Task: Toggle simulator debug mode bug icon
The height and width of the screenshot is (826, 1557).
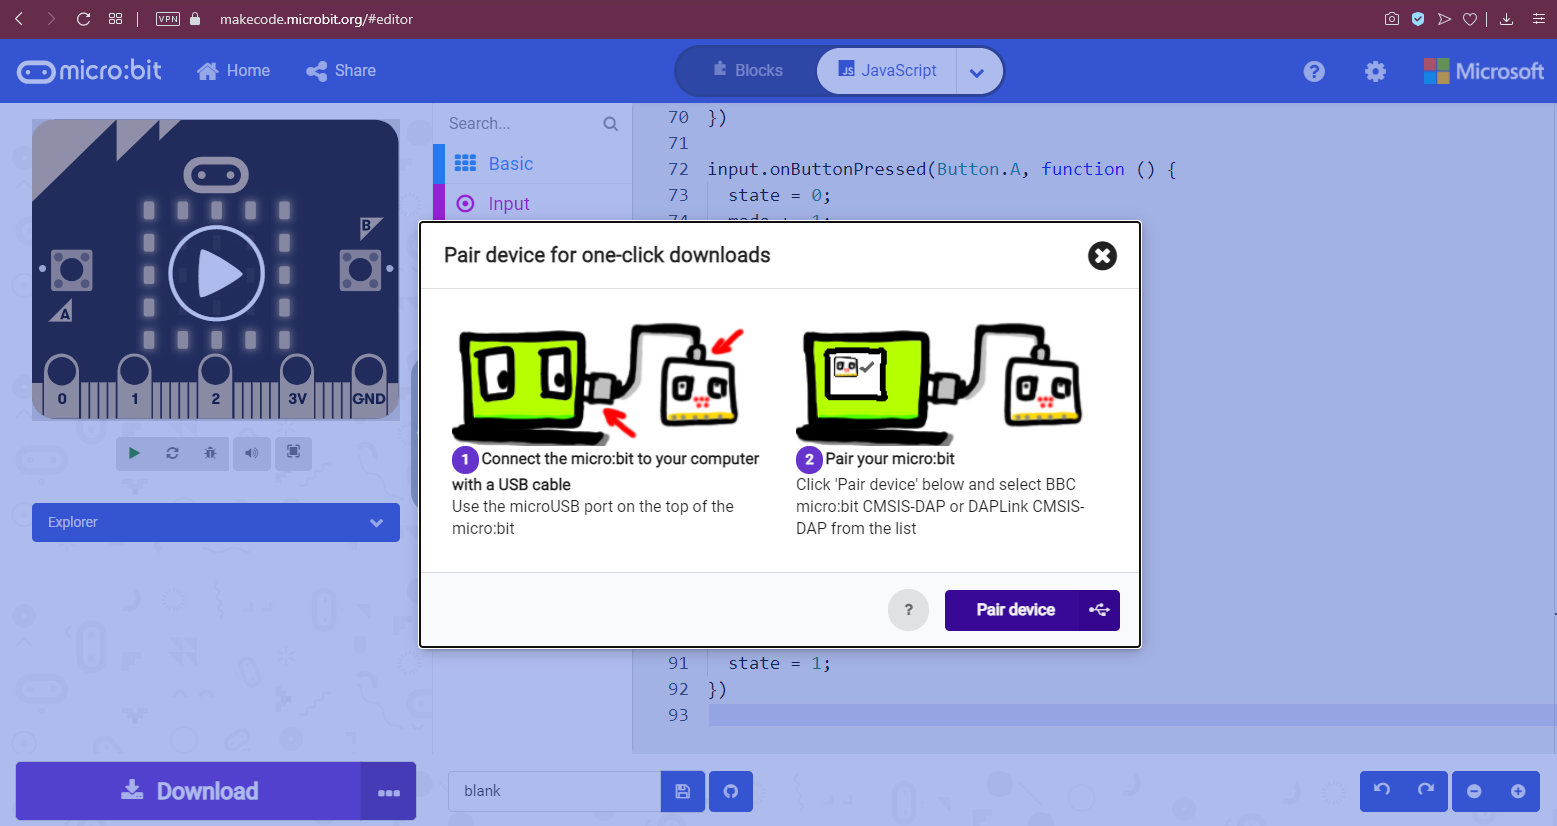Action: pos(210,453)
